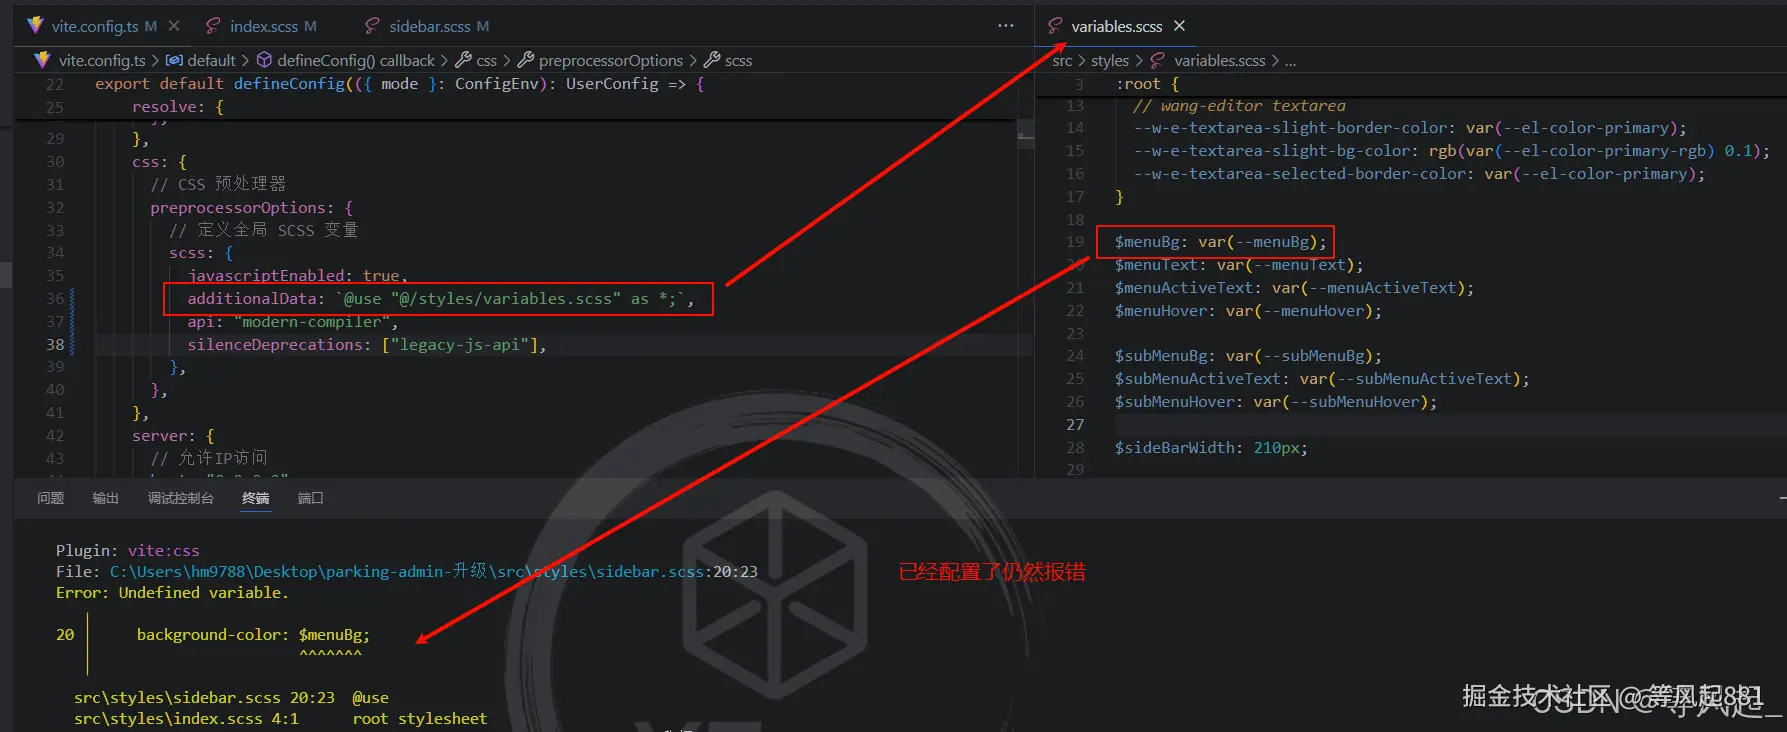Close the vite.config.ts tab

pyautogui.click(x=174, y=26)
